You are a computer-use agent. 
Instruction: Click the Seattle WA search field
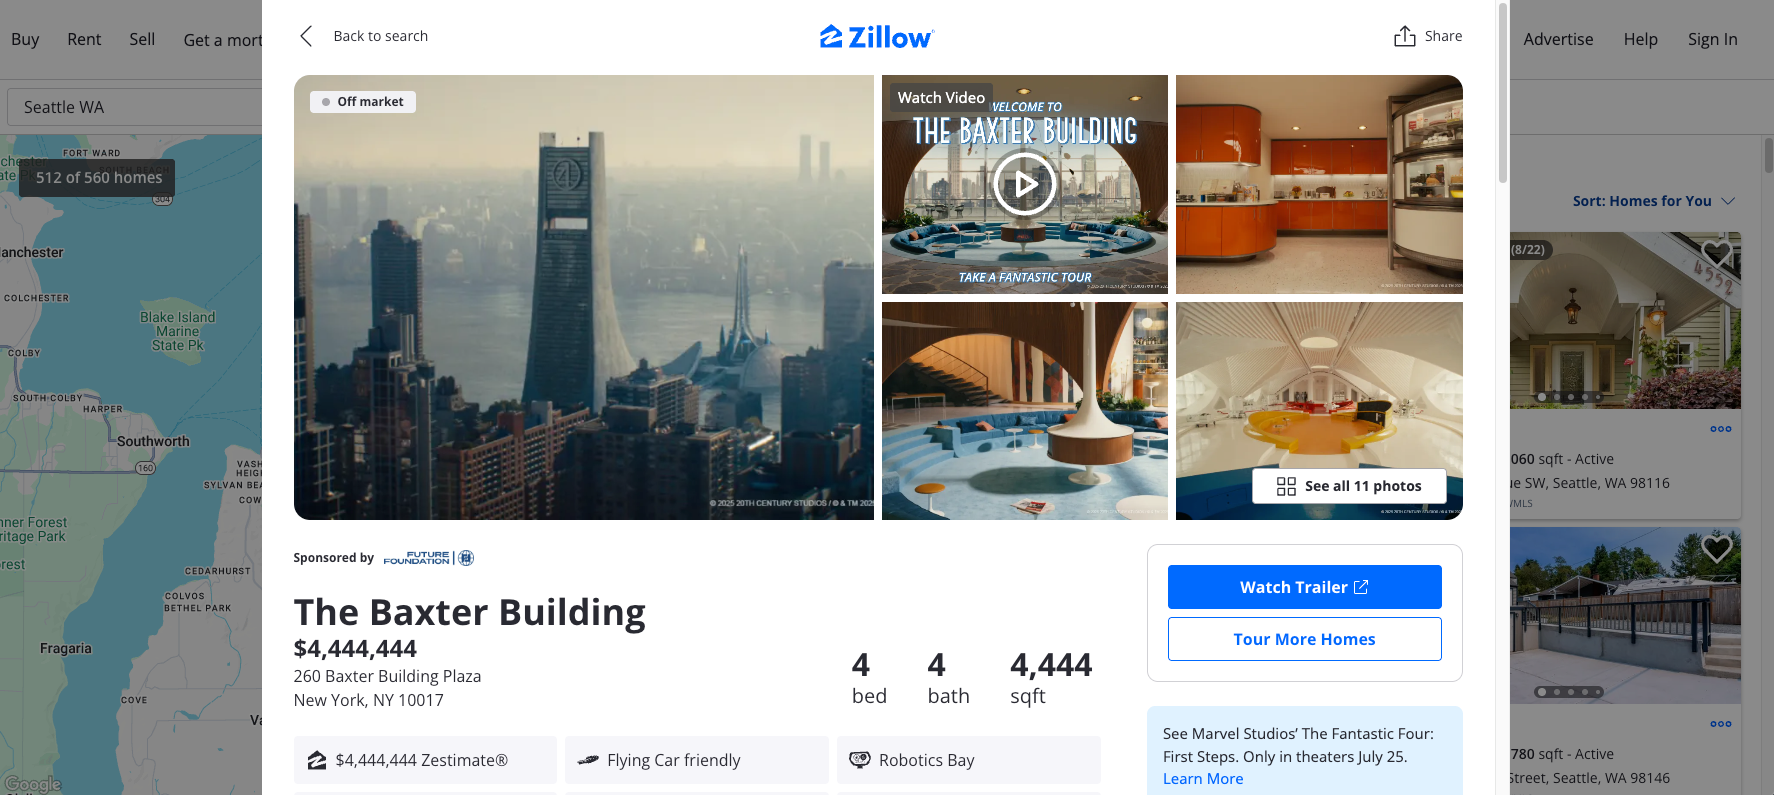pyautogui.click(x=135, y=107)
